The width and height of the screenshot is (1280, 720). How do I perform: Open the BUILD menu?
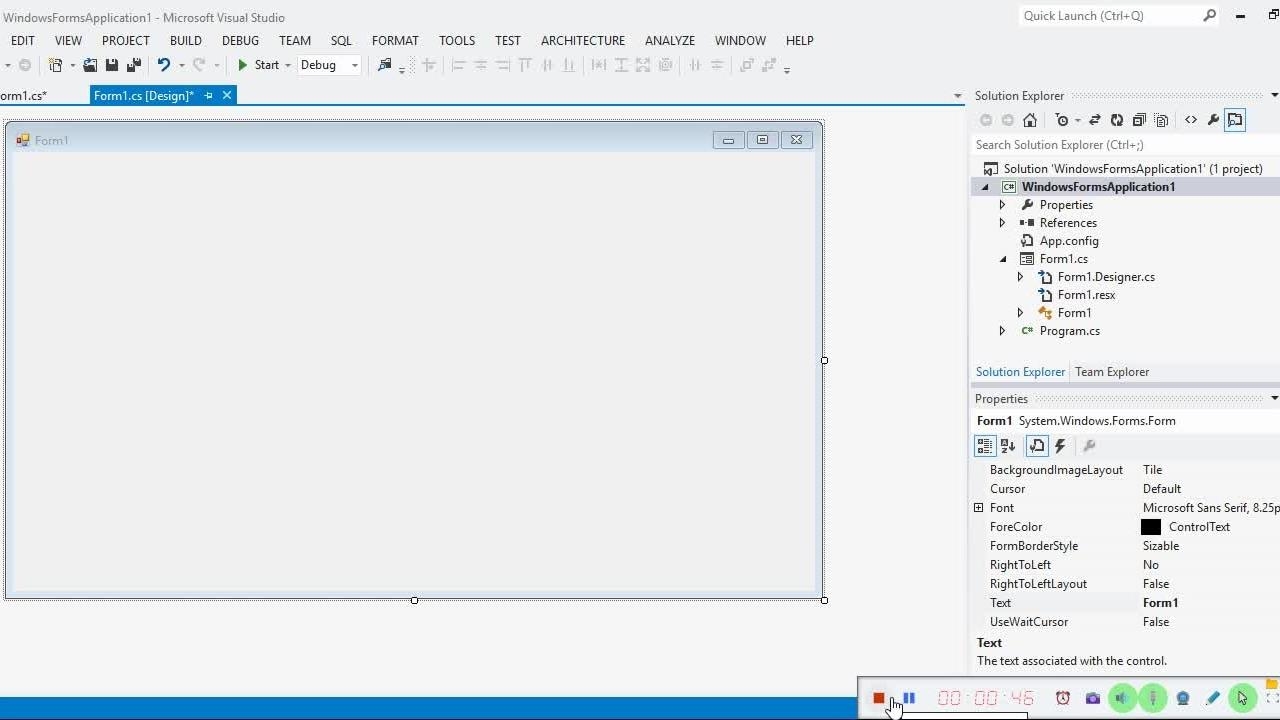point(185,40)
